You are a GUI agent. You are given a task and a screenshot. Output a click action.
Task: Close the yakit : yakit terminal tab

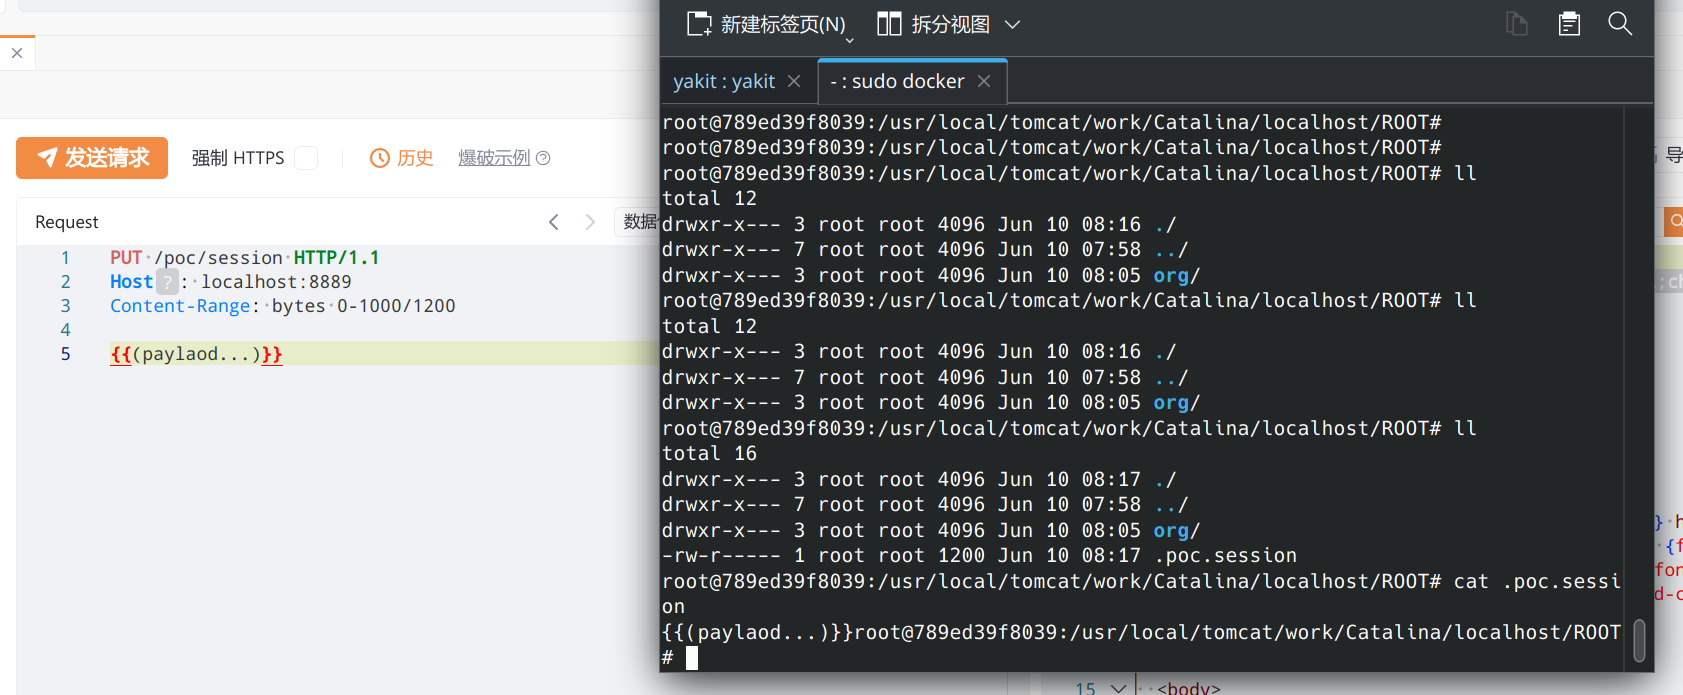click(x=794, y=81)
